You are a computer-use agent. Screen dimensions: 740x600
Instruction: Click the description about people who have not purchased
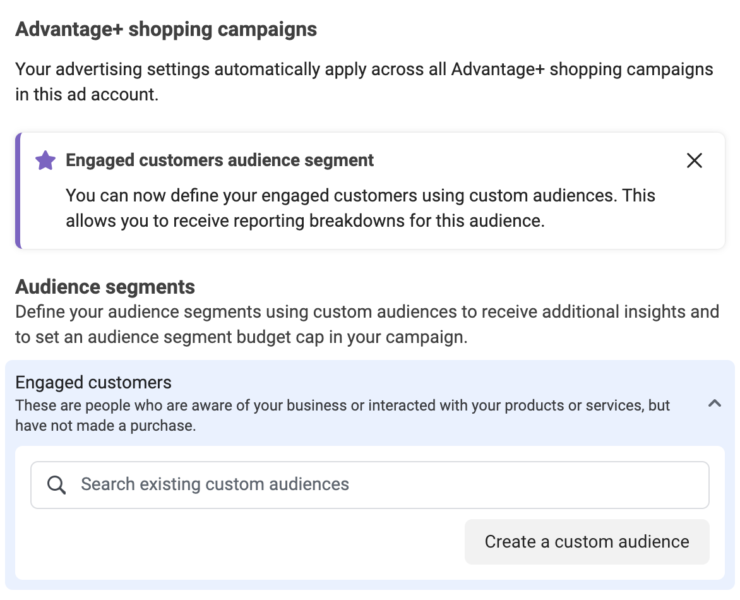(342, 415)
